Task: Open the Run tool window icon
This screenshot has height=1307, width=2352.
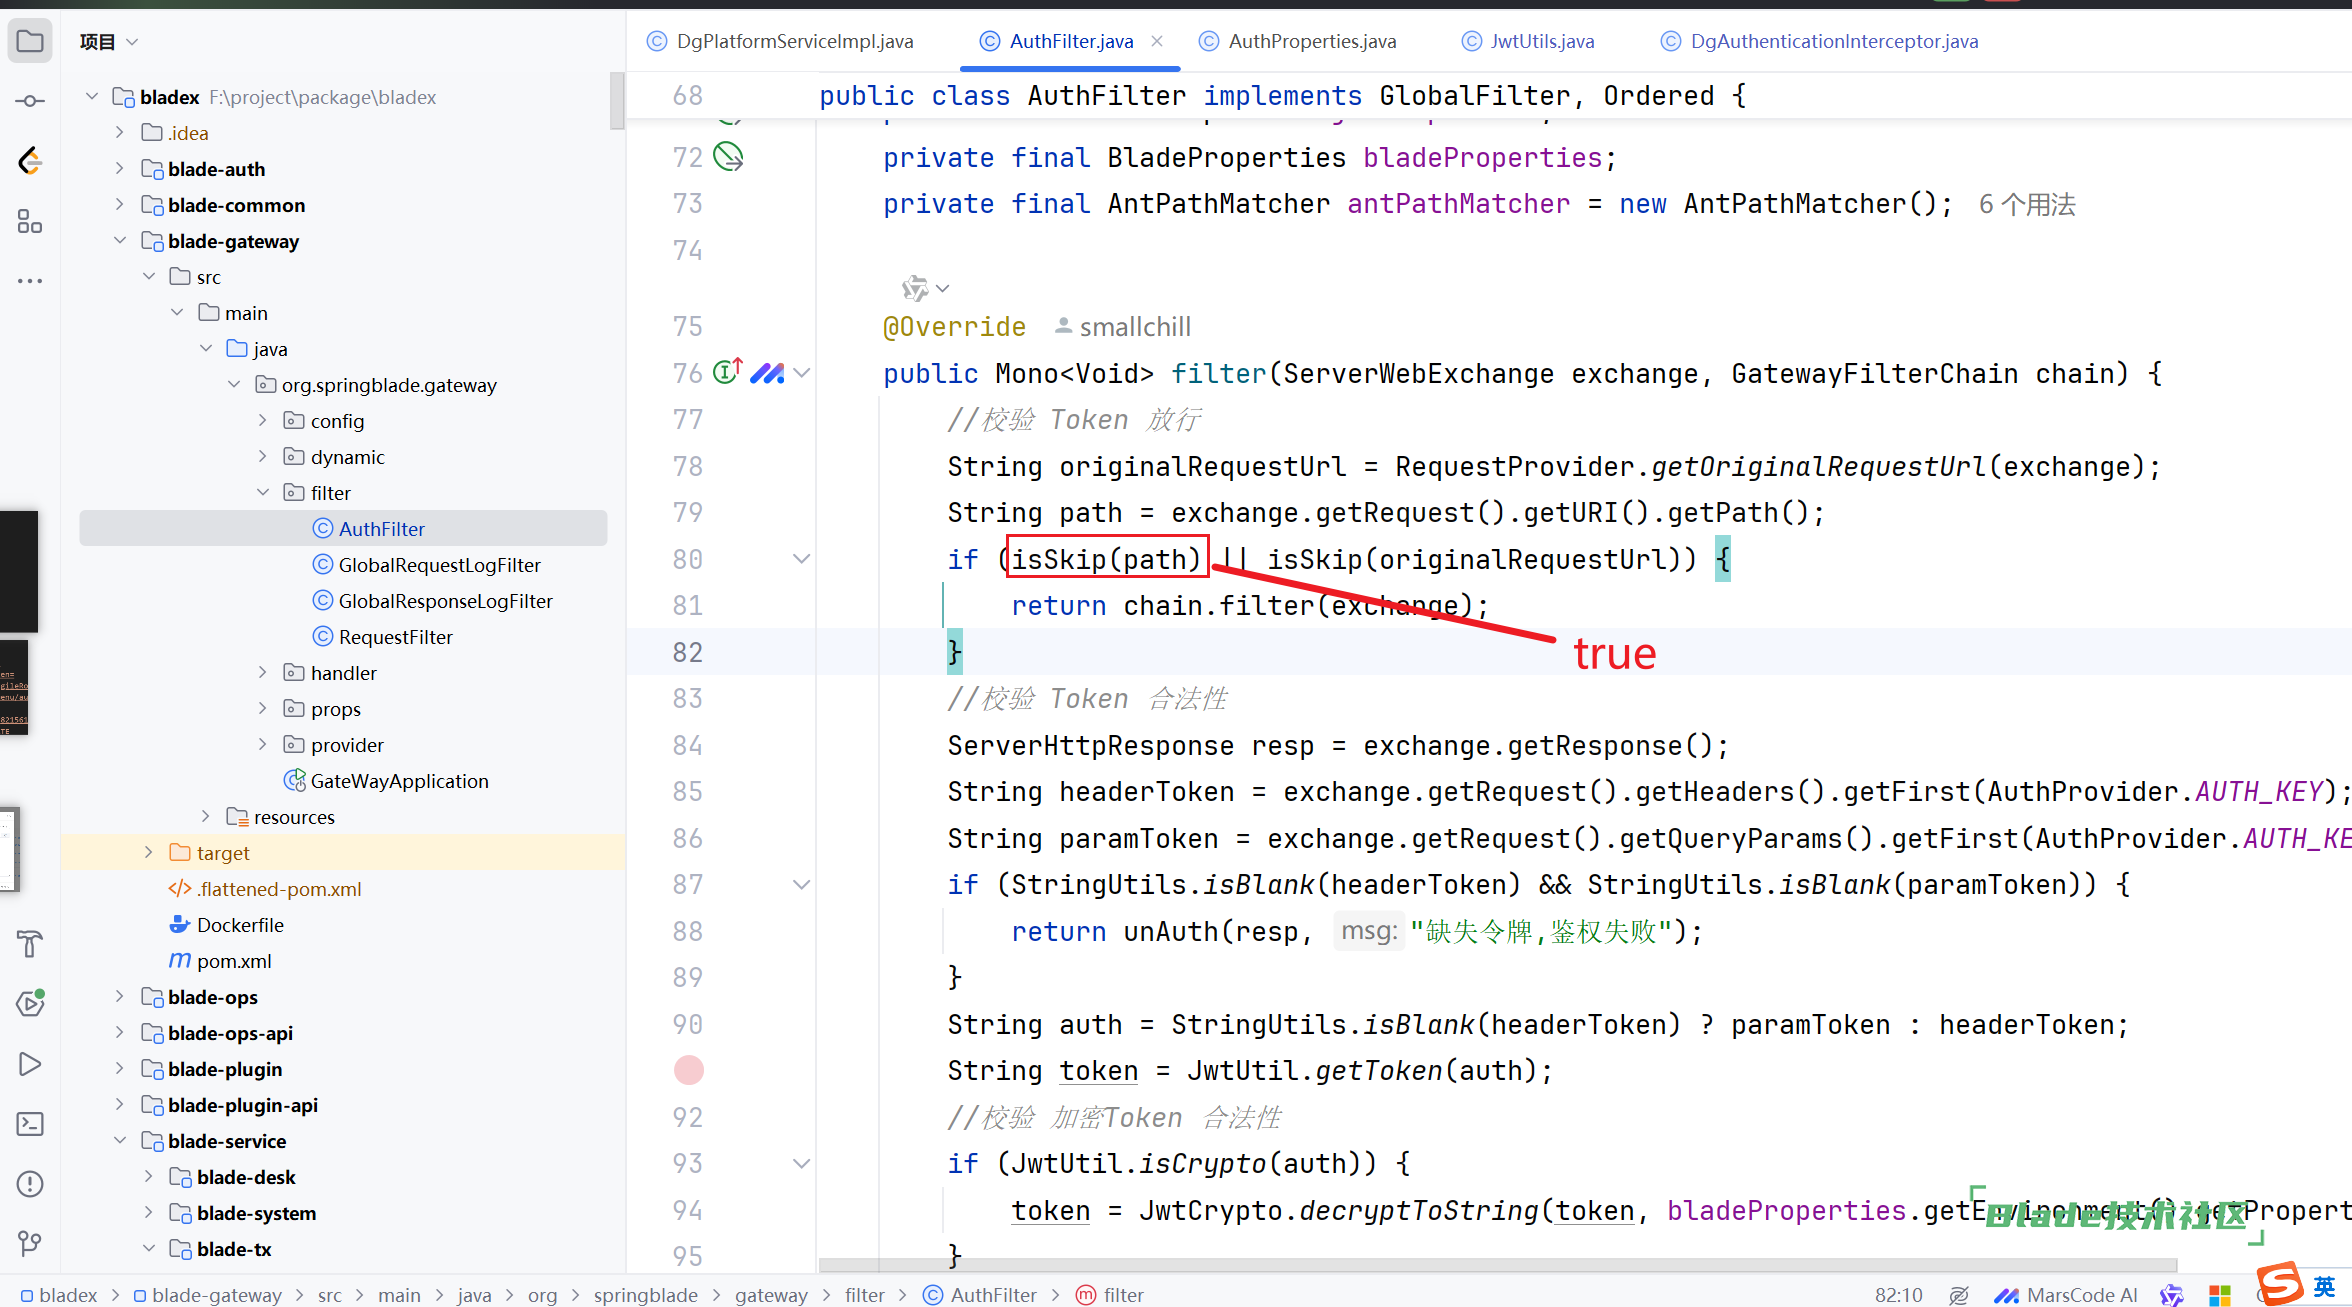Action: [30, 1064]
